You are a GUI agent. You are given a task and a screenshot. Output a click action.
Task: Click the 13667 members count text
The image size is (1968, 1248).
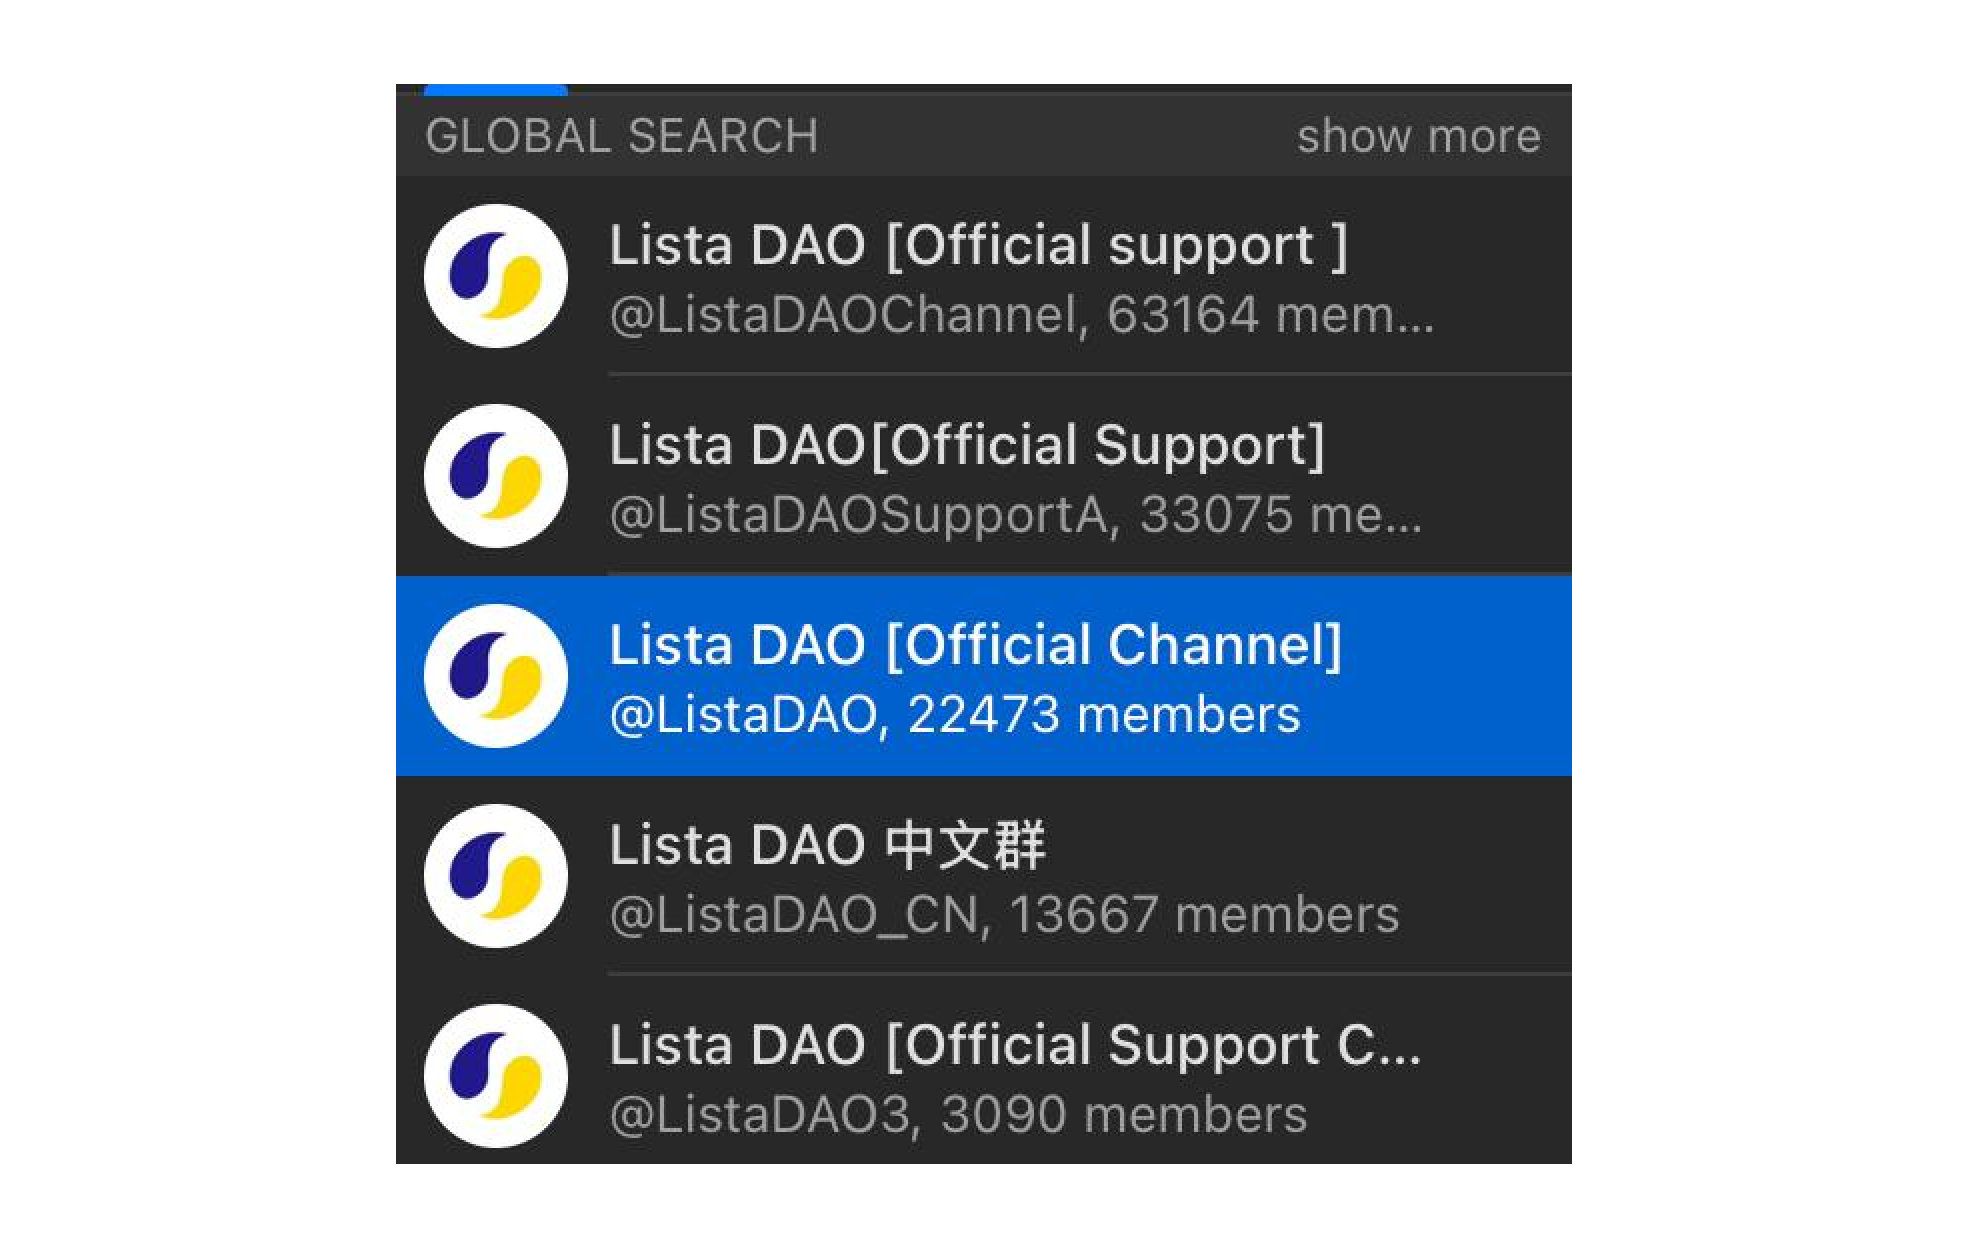point(1204,916)
